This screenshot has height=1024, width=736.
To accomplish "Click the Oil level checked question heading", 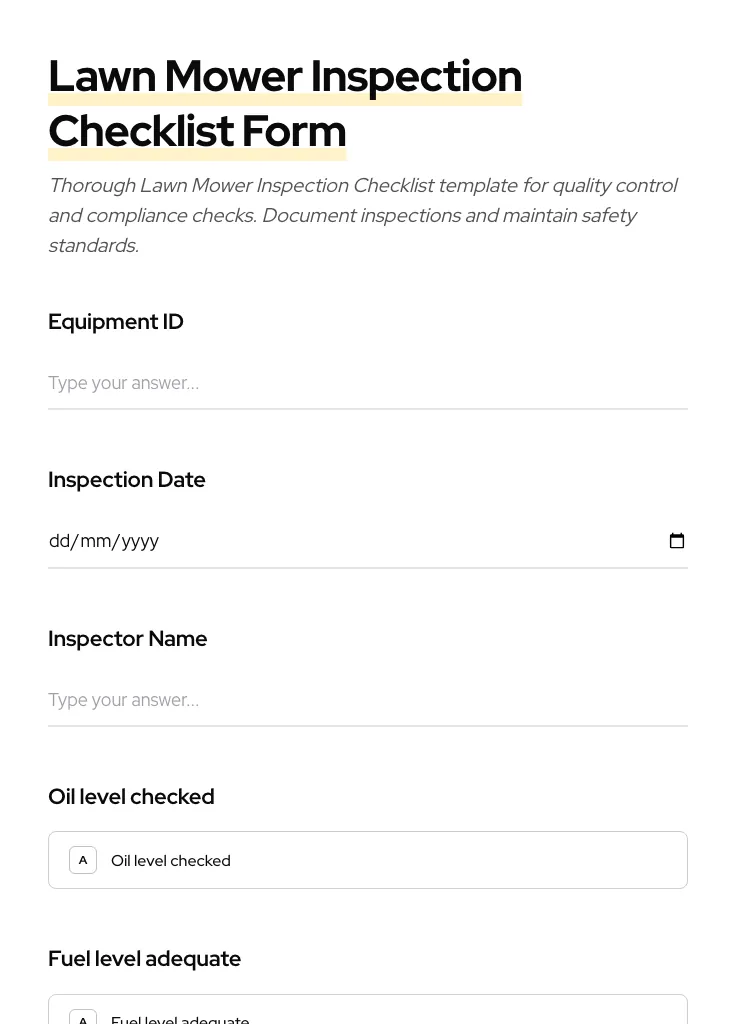I will click(131, 796).
